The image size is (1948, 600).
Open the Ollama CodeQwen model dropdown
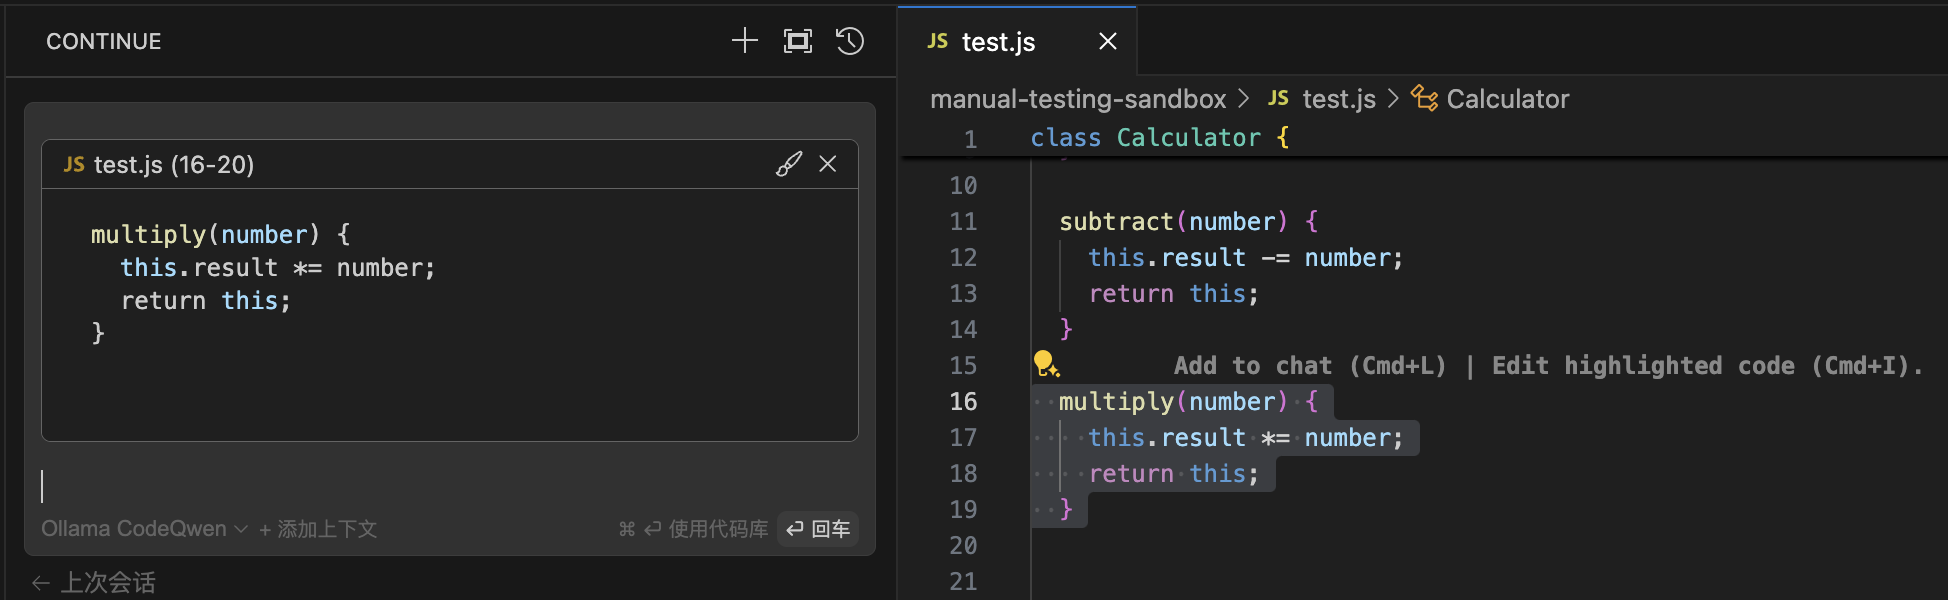tap(144, 529)
